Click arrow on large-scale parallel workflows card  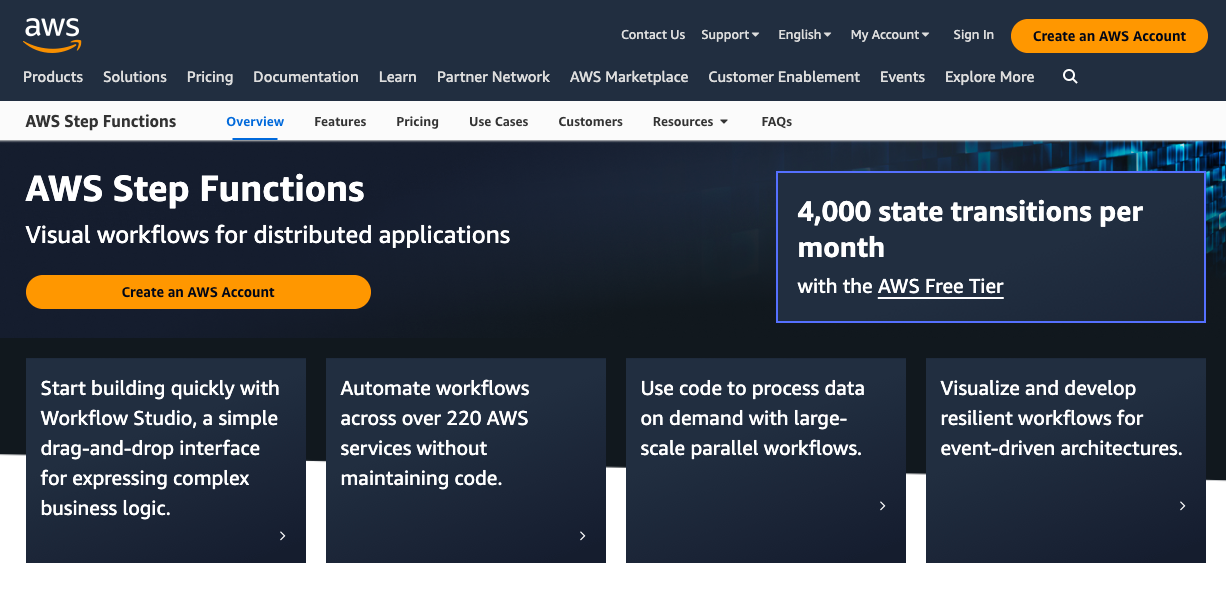(x=883, y=506)
